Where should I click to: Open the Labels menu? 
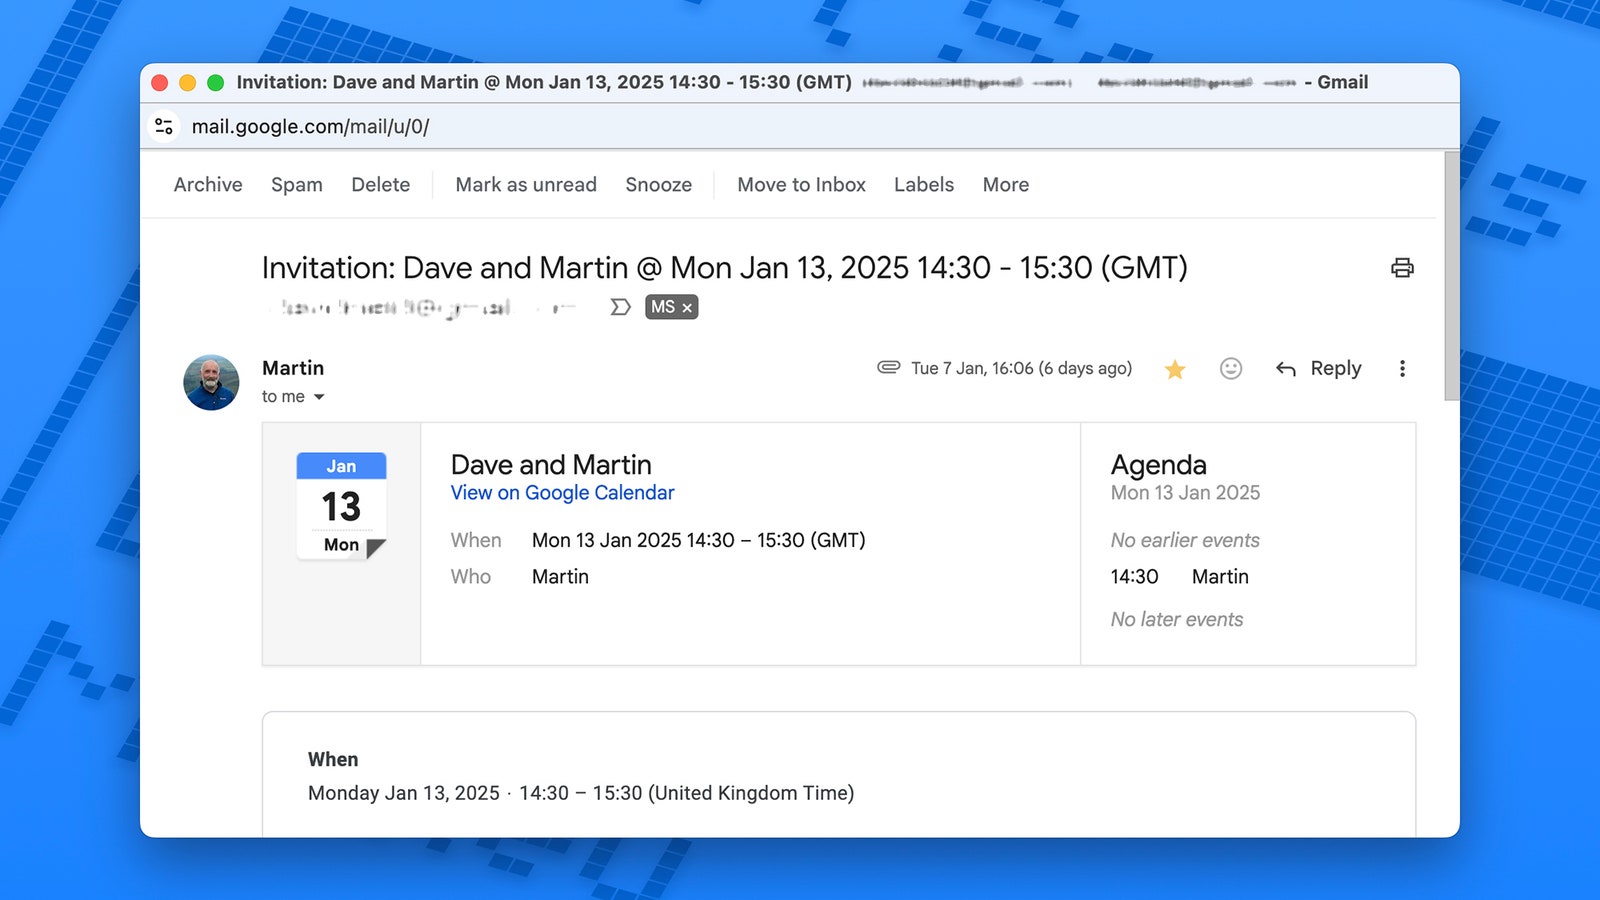coord(923,185)
